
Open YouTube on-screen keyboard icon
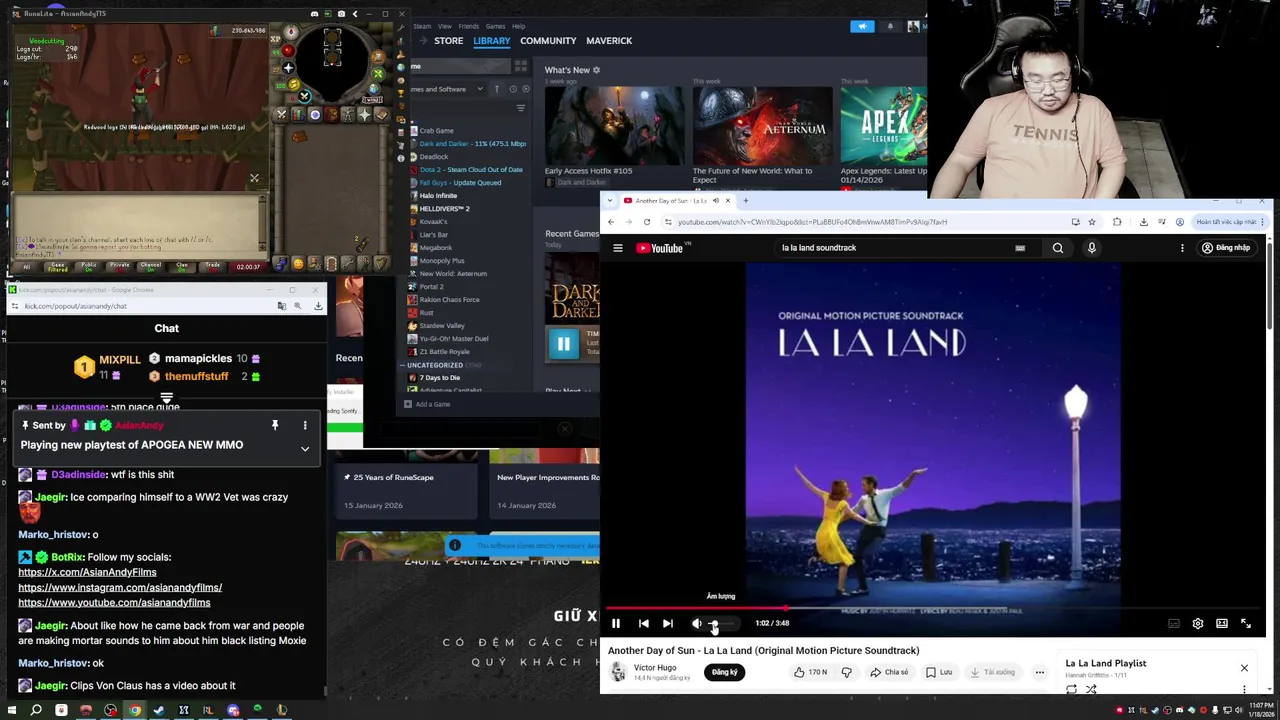[1020, 248]
